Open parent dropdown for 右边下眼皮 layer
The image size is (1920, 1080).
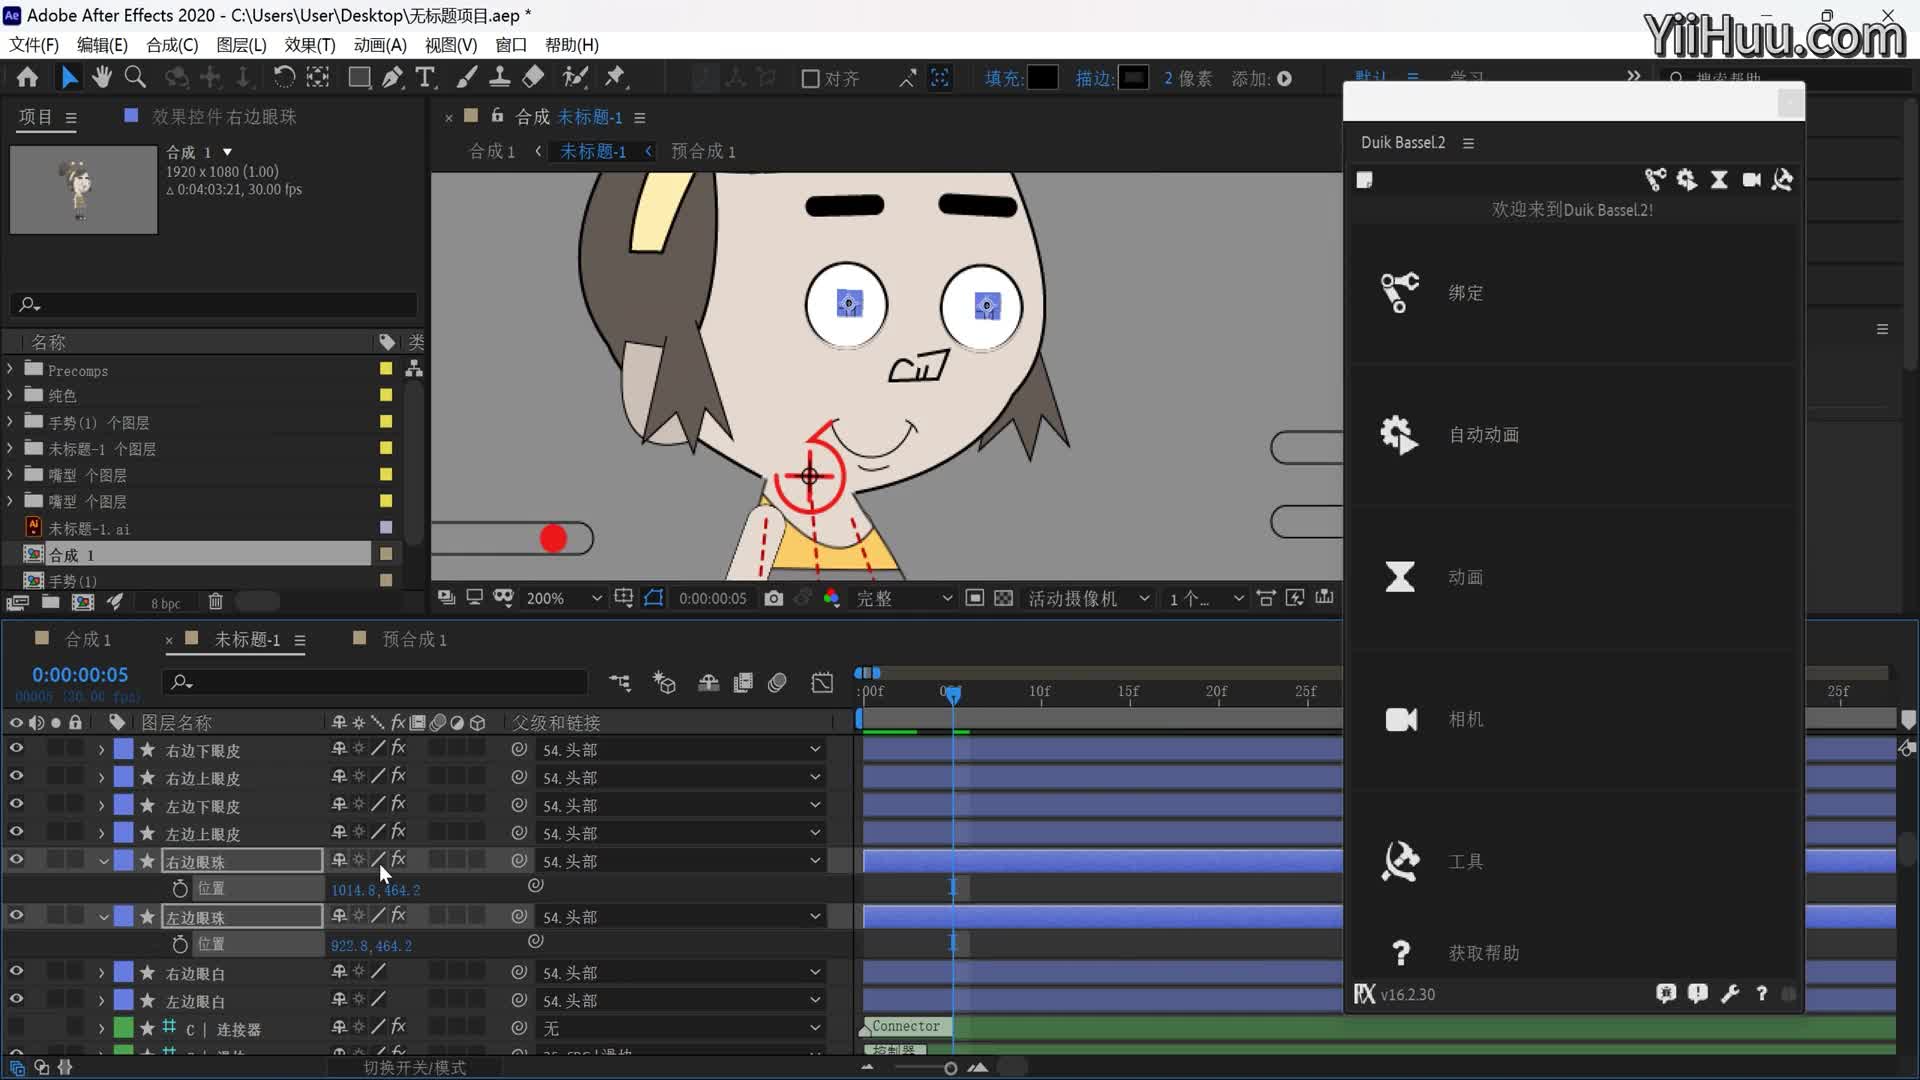point(682,749)
